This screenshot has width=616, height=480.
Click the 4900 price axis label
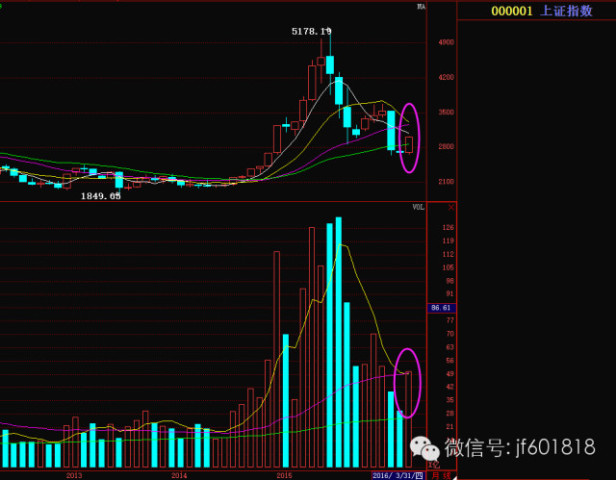click(x=446, y=42)
